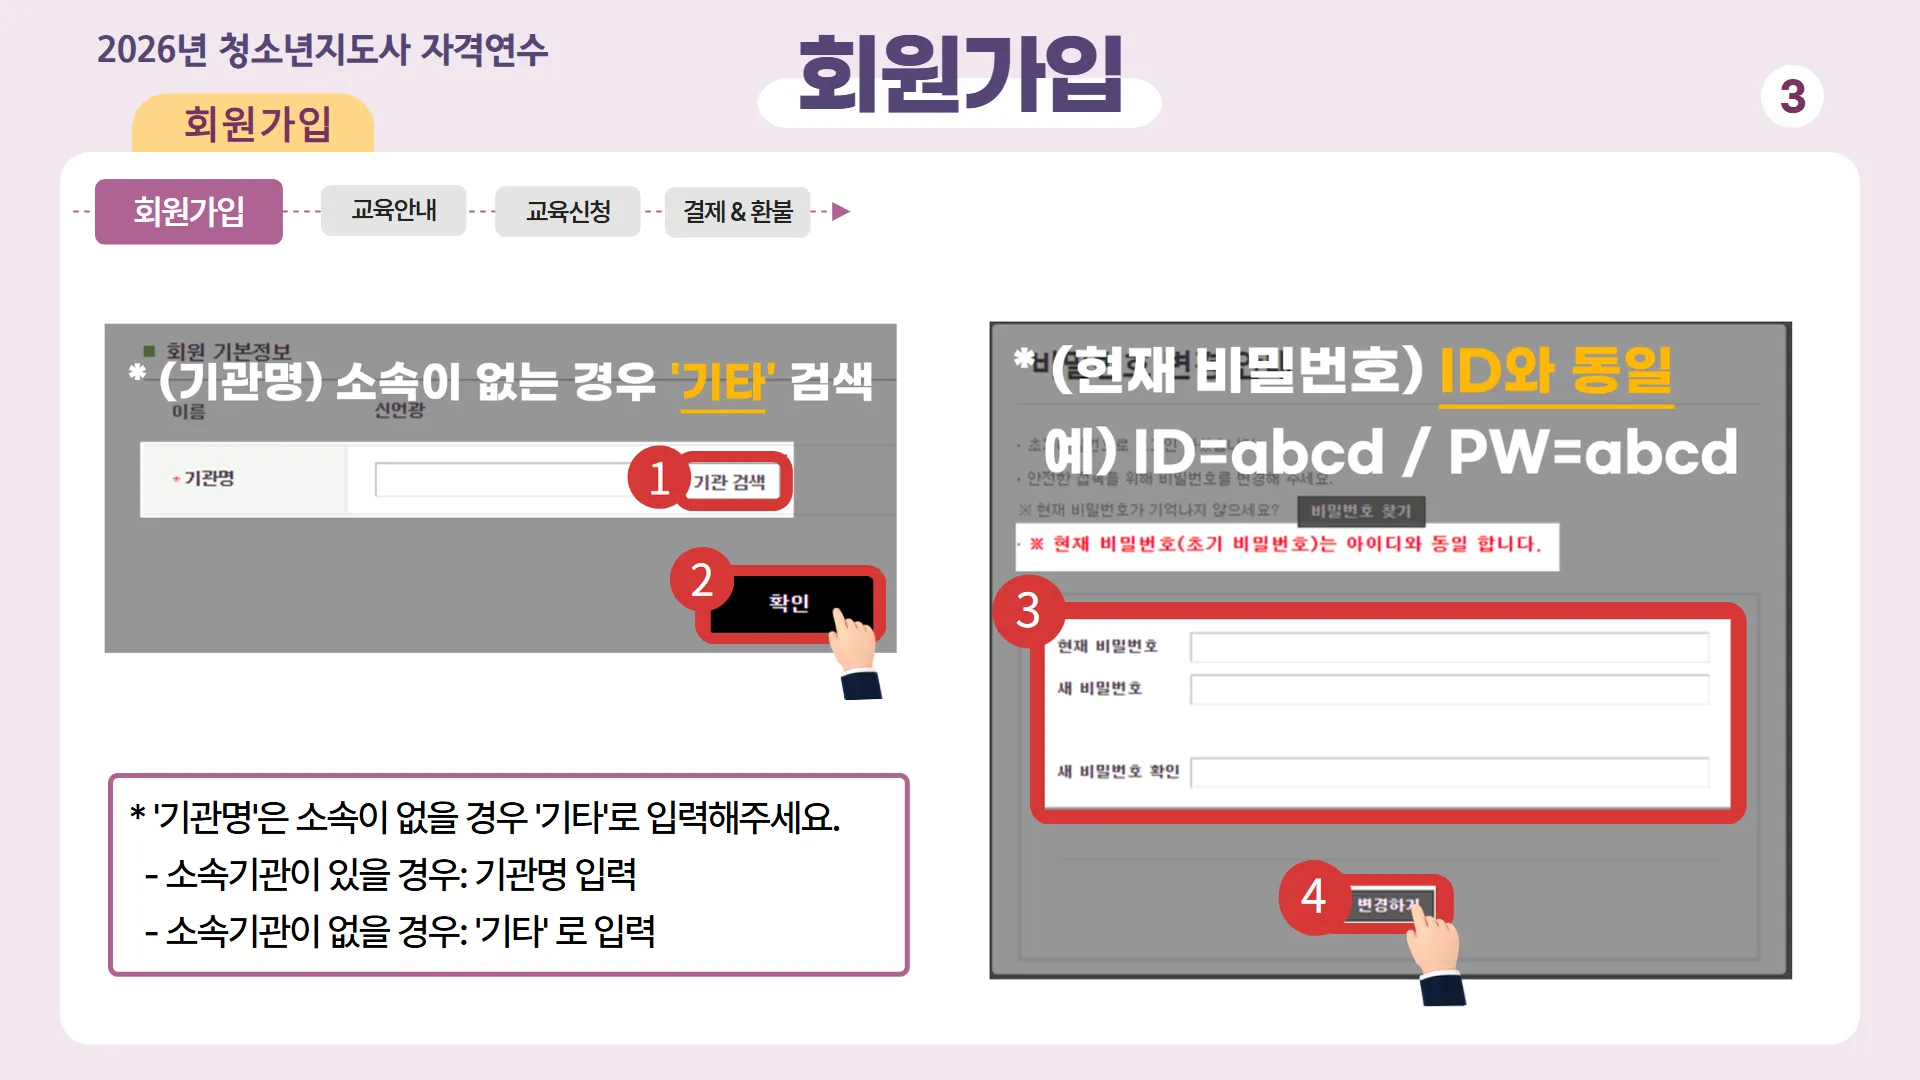Submit with the 변경하기 button
The image size is (1920, 1080).
pyautogui.click(x=1390, y=905)
